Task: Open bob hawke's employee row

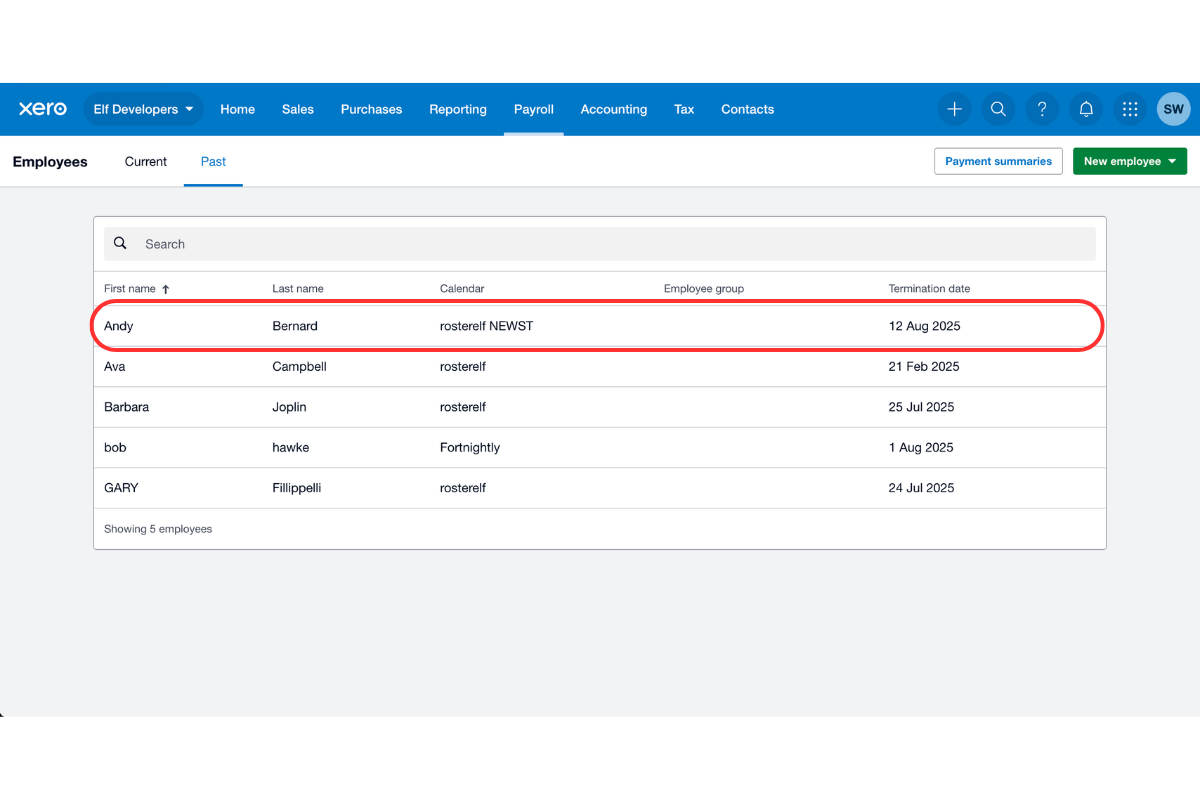Action: tap(116, 448)
